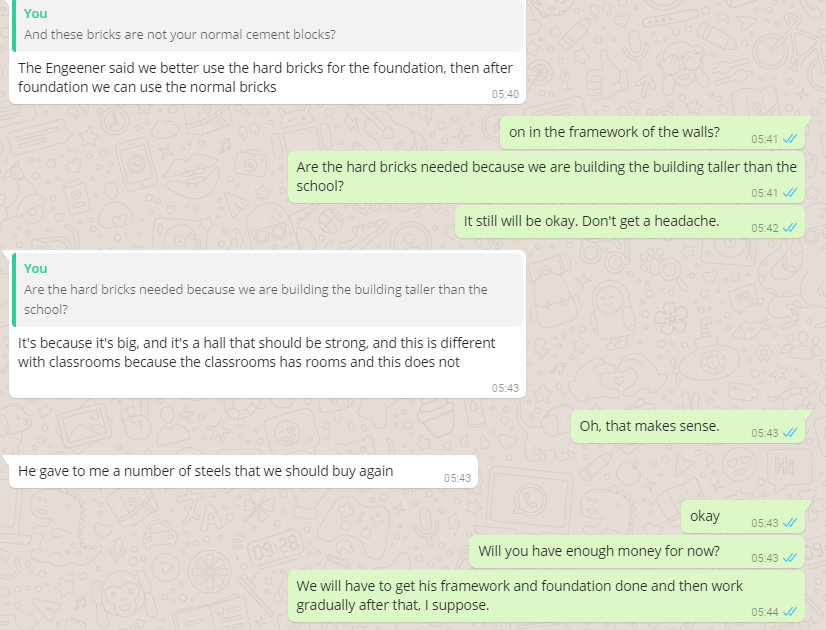Click ticks on sent "Are the hard bricks needed" message

click(x=790, y=193)
